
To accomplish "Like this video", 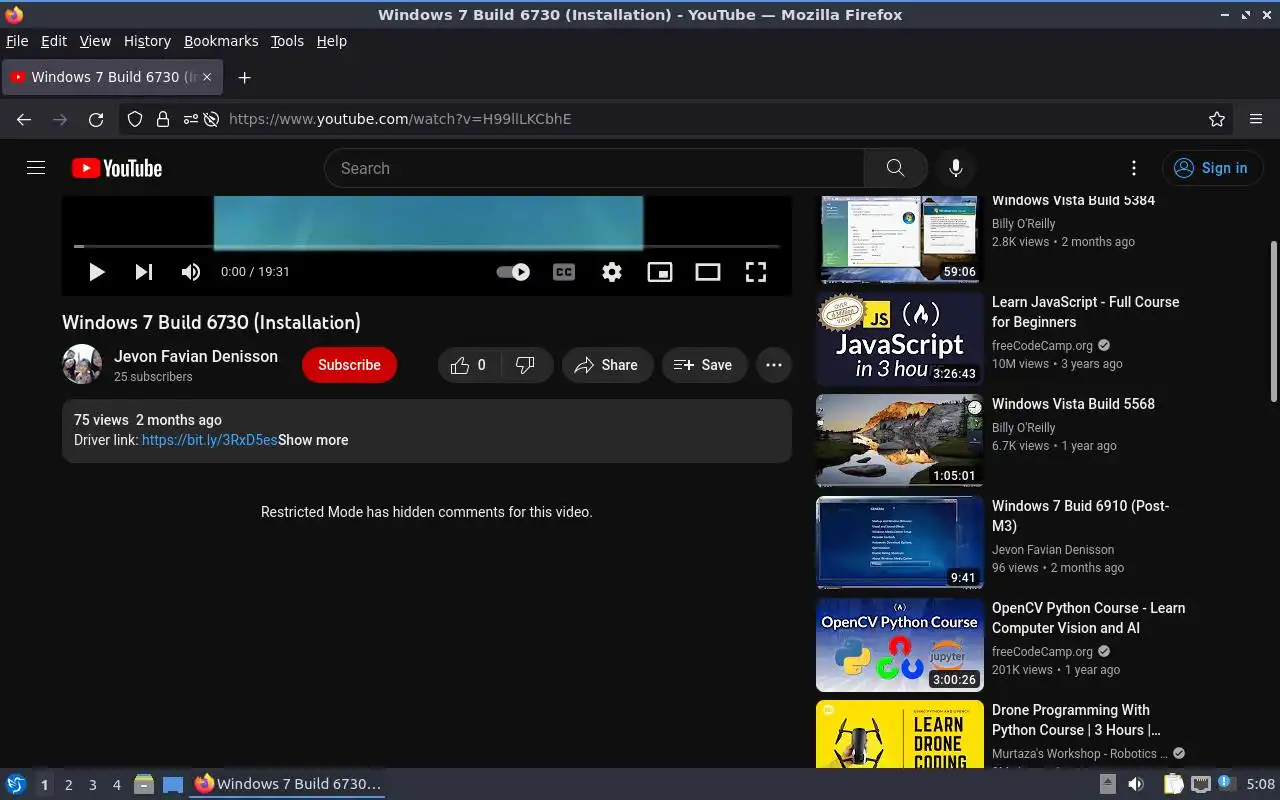I will [469, 365].
